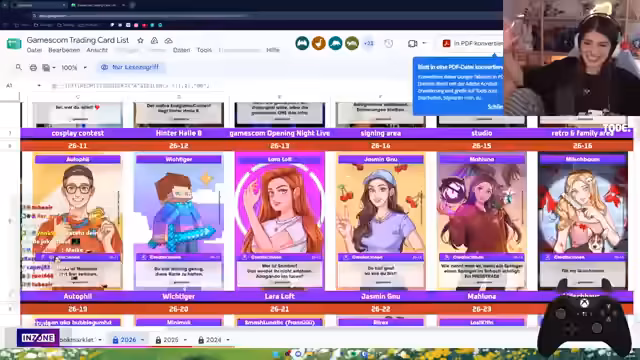640x360 pixels.
Task: Expand the 100% zoom dropdown
Action: (x=85, y=67)
